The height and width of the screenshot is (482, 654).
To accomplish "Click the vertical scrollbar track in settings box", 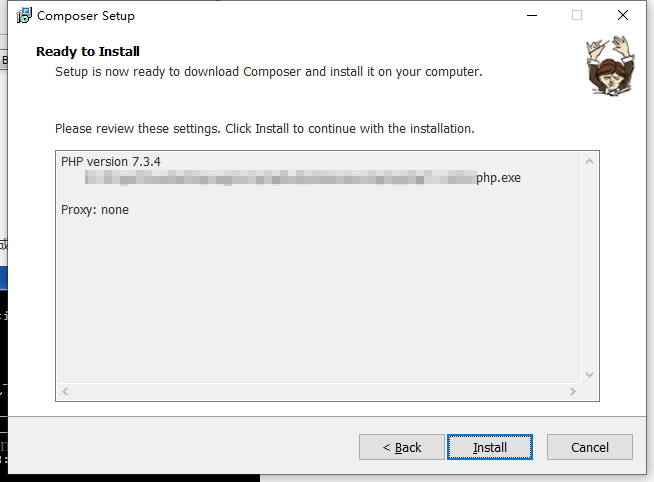I will coord(589,268).
